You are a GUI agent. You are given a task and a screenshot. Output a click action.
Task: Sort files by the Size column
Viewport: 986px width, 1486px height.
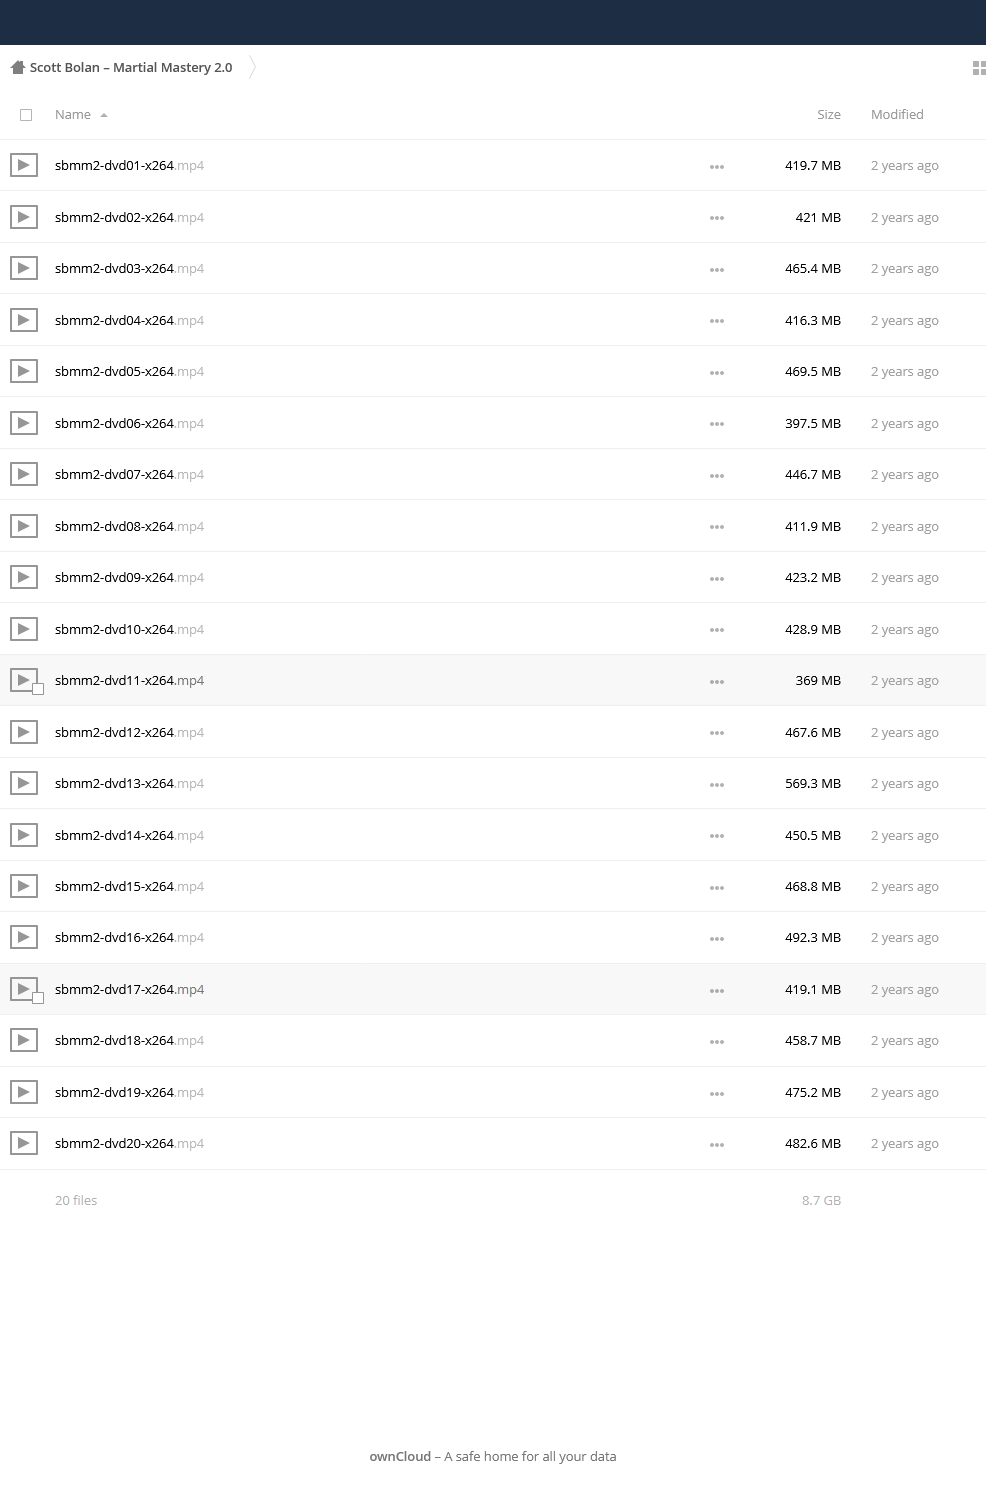pos(828,115)
